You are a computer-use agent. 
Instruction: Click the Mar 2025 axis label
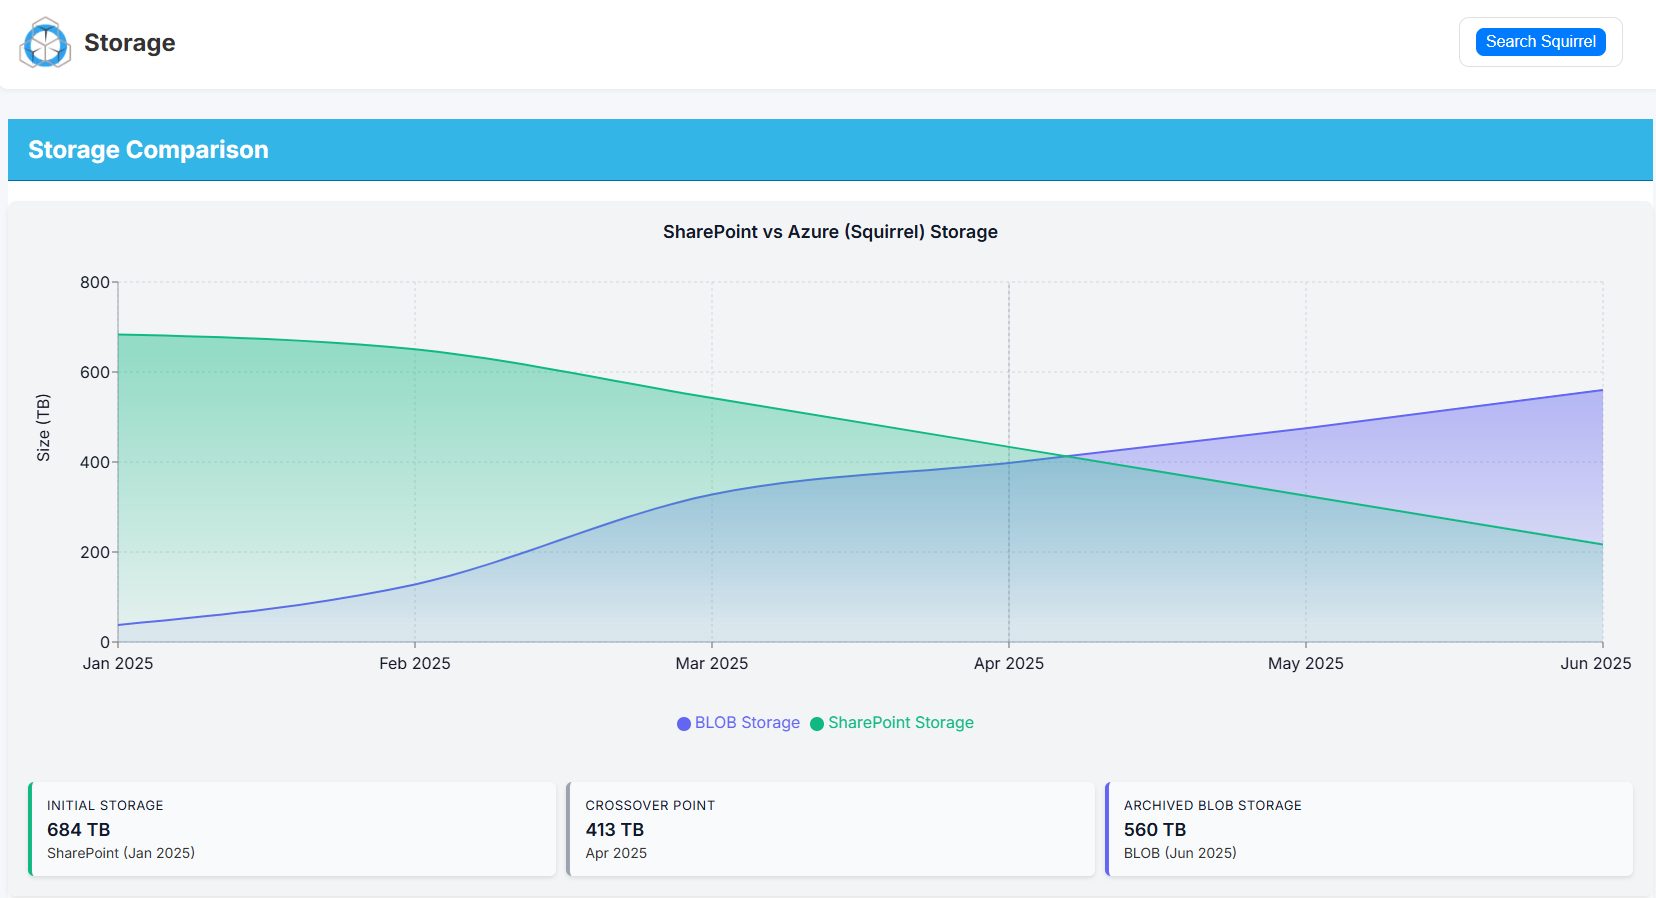point(711,664)
